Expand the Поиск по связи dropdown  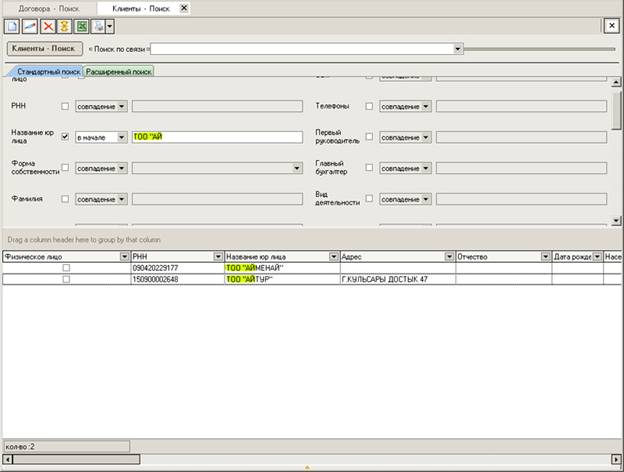(x=458, y=48)
